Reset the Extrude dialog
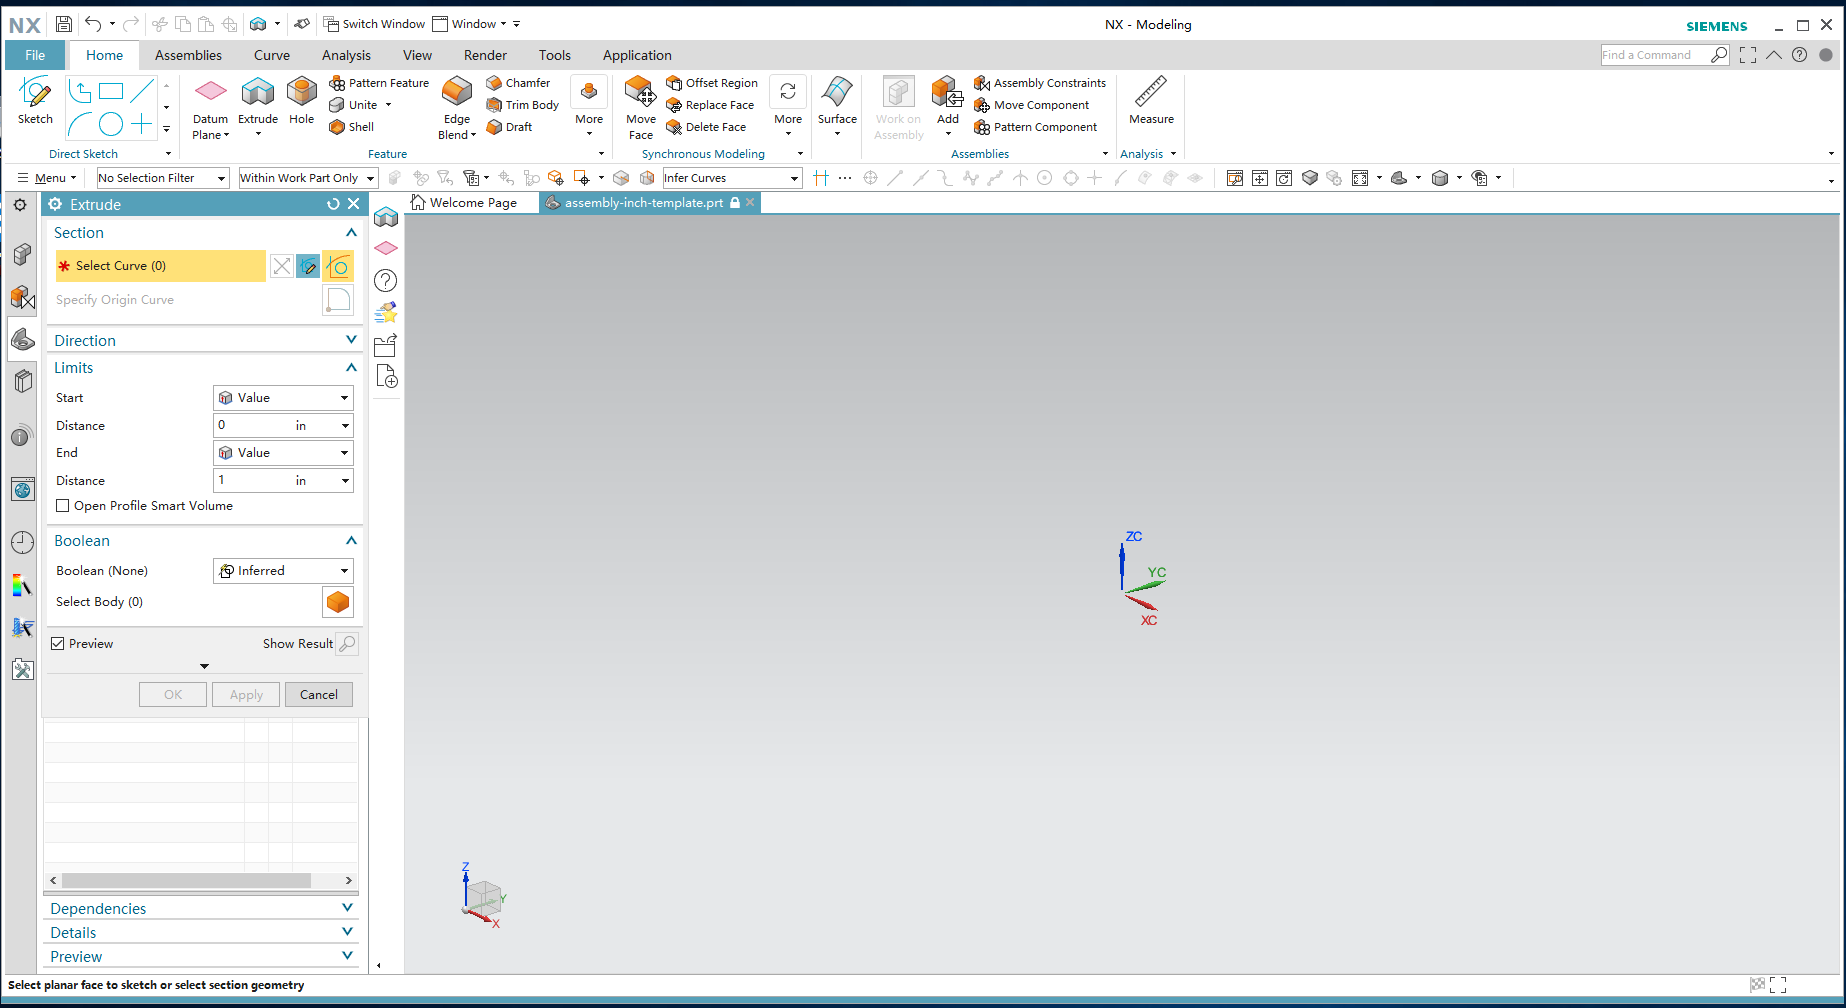Image resolution: width=1846 pixels, height=1008 pixels. 333,204
